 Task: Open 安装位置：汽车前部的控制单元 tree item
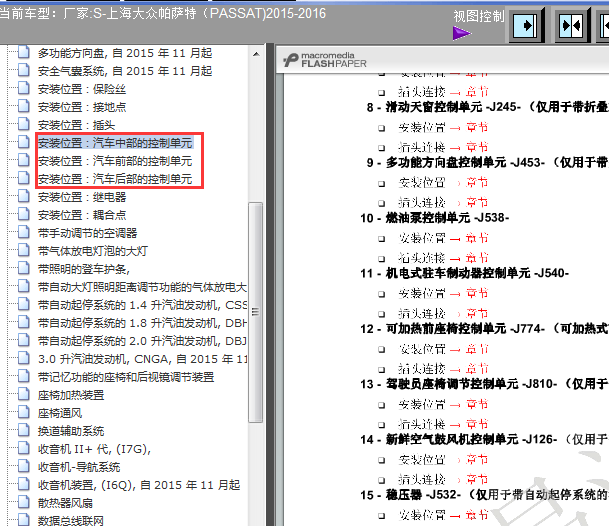[115, 161]
